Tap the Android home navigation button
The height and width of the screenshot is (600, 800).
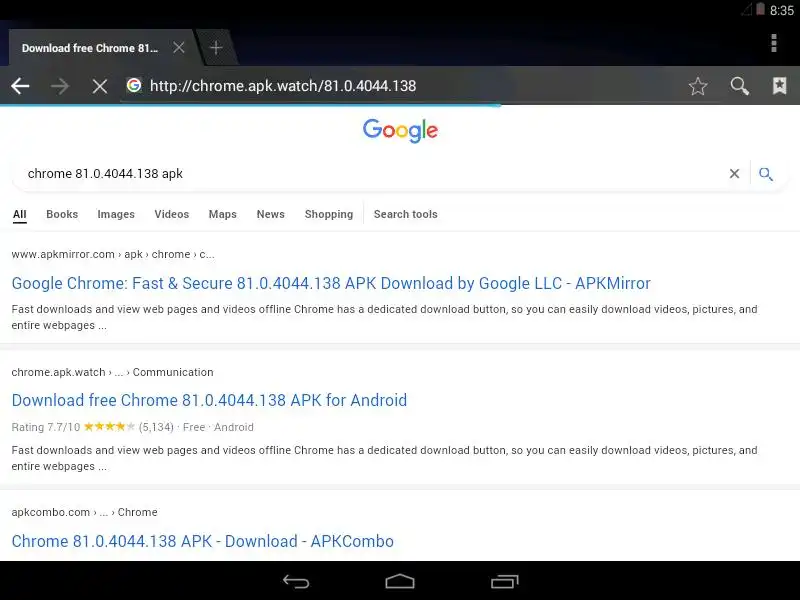(x=400, y=581)
